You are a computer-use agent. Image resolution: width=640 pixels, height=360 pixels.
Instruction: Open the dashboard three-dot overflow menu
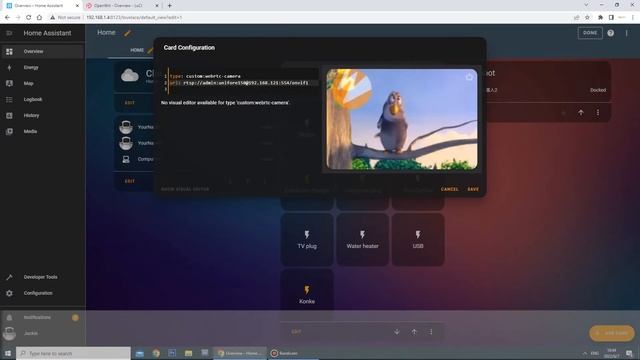click(x=627, y=33)
